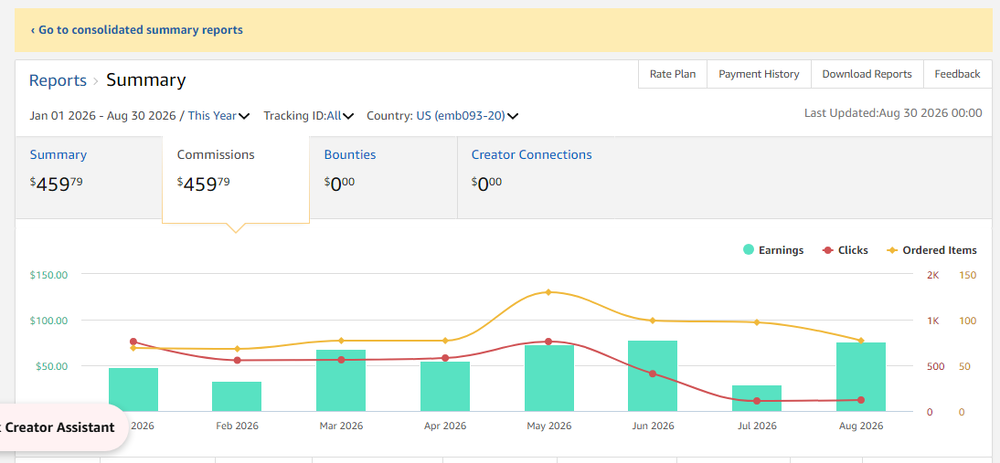The width and height of the screenshot is (1000, 463).
Task: Open the Creator Assistant button
Action: pyautogui.click(x=62, y=427)
